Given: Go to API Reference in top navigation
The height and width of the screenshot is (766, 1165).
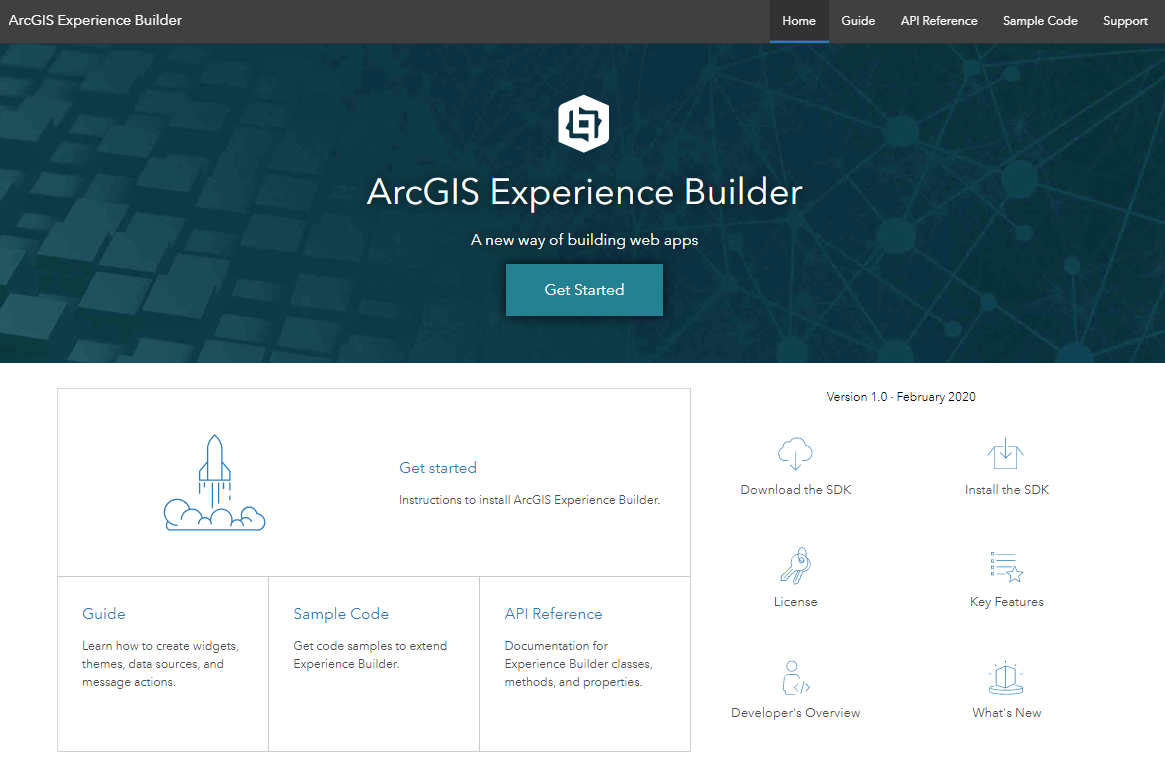Looking at the screenshot, I should [x=939, y=21].
